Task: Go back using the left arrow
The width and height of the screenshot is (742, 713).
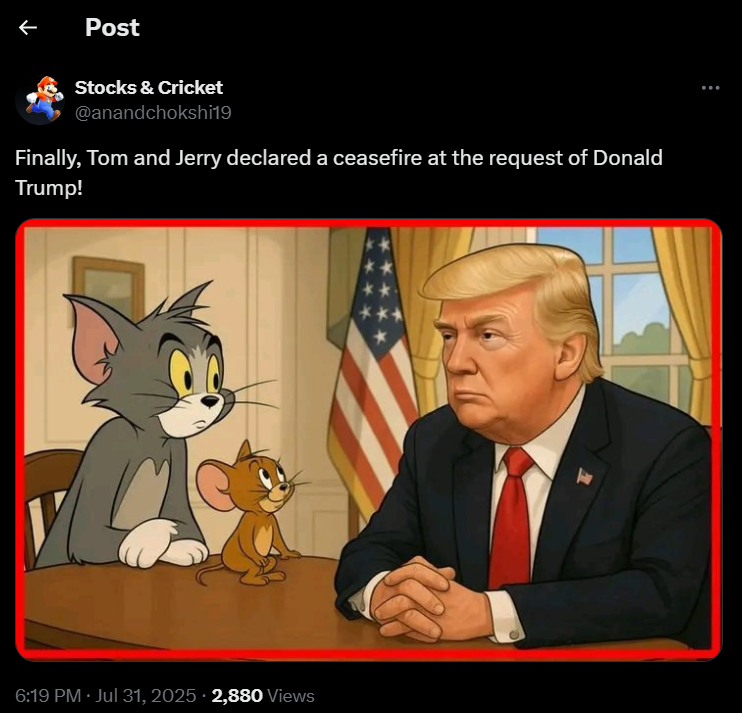Action: (x=28, y=27)
